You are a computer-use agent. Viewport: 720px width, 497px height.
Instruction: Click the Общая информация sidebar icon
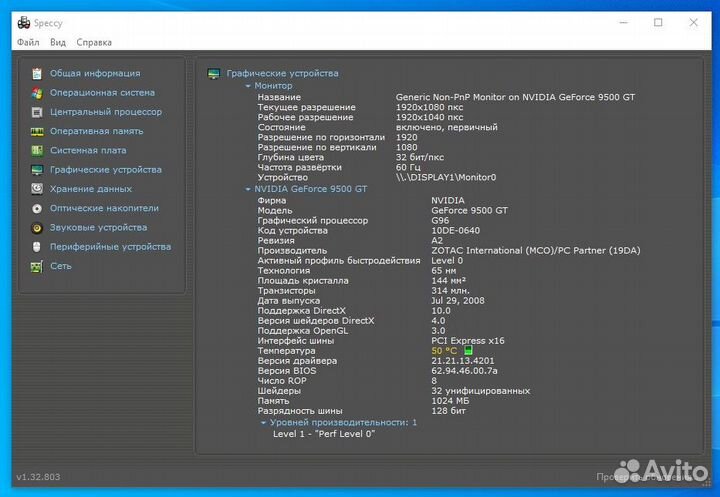37,73
